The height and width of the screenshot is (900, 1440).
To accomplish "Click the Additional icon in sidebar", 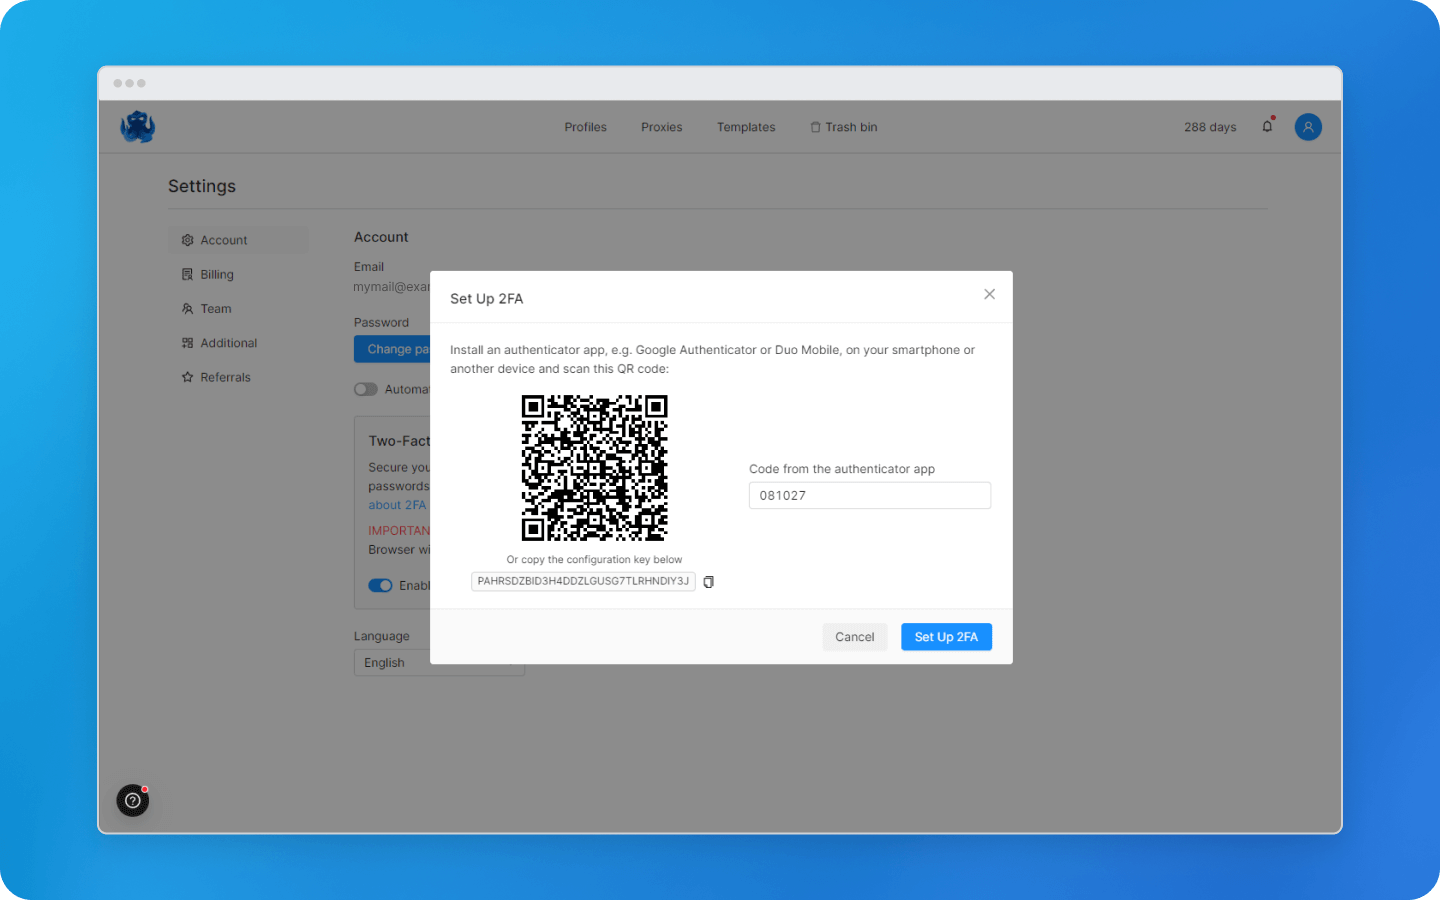I will click(187, 342).
